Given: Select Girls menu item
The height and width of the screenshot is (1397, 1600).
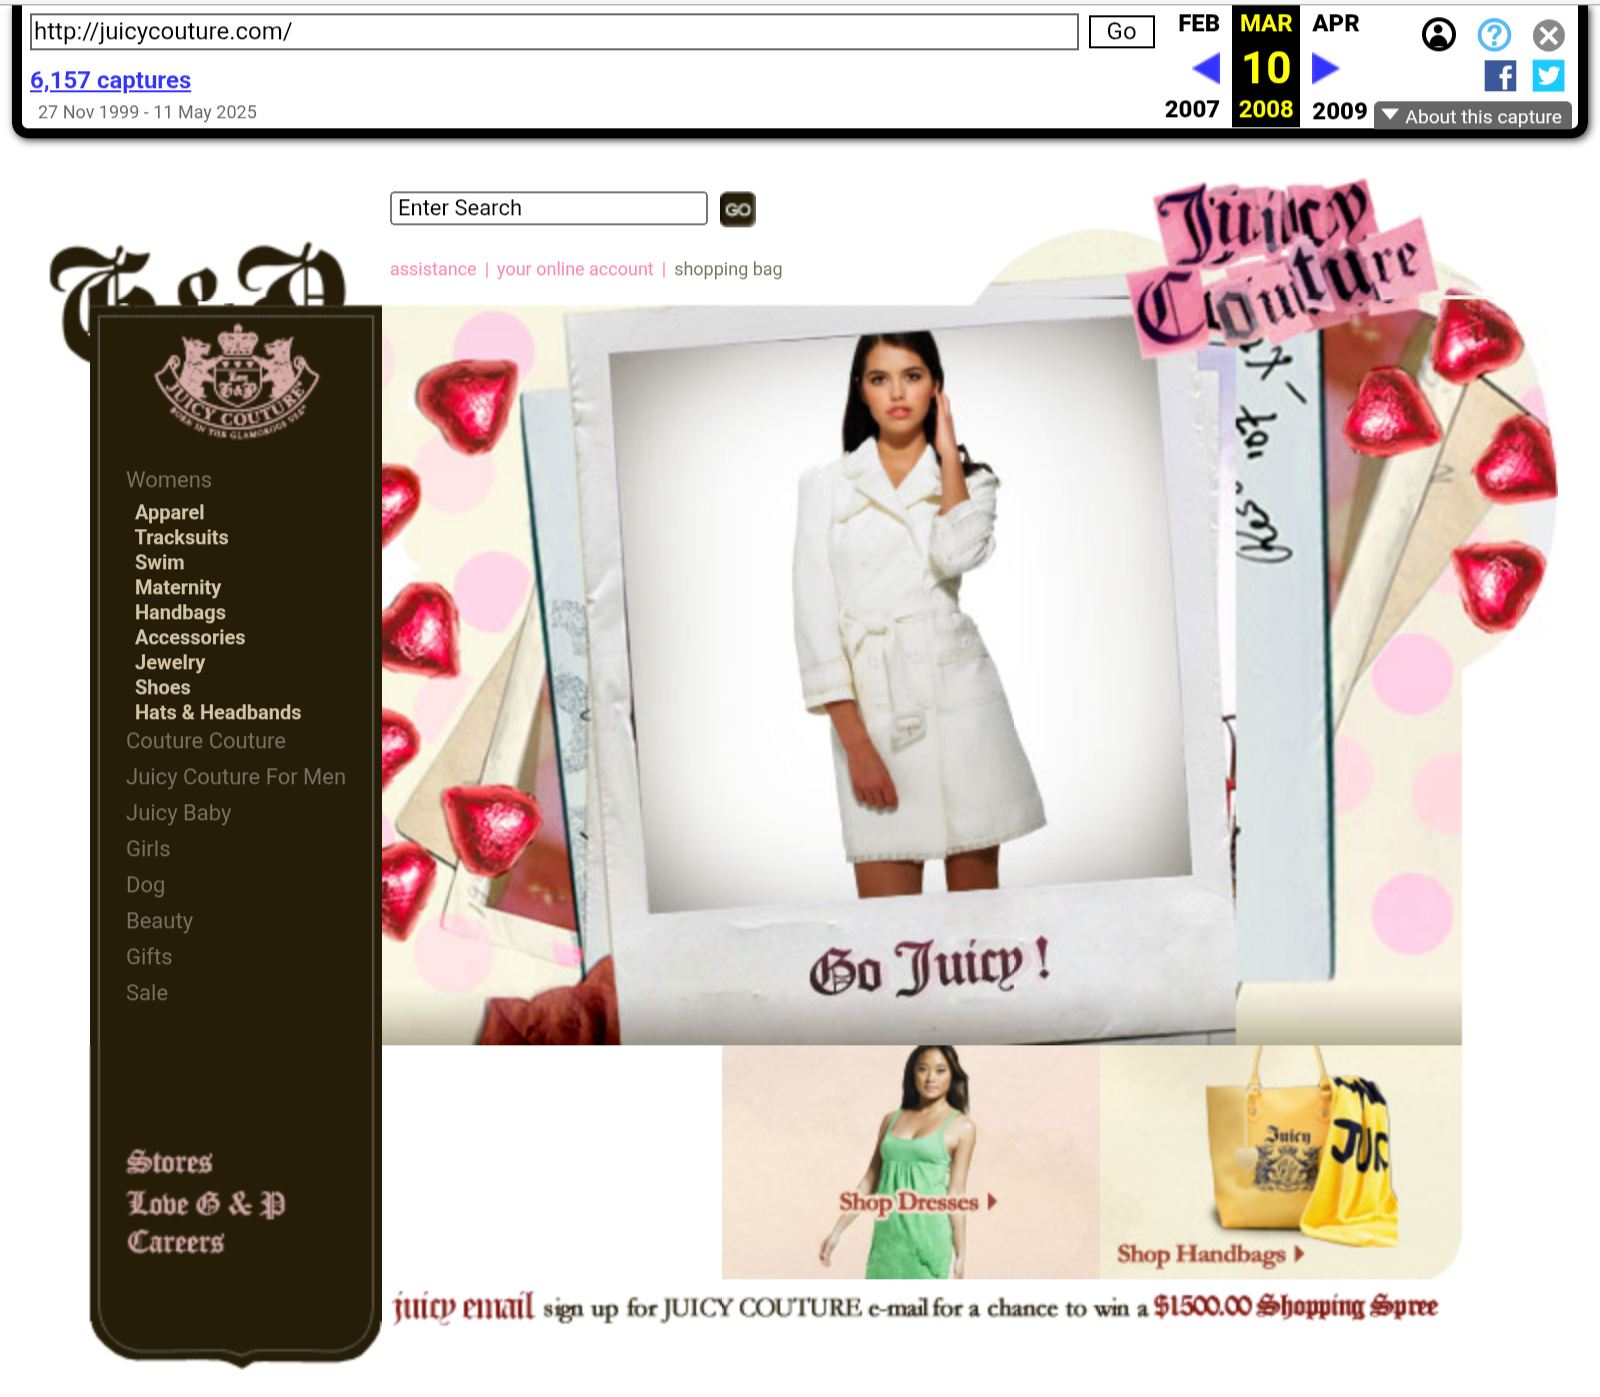Looking at the screenshot, I should pos(148,849).
